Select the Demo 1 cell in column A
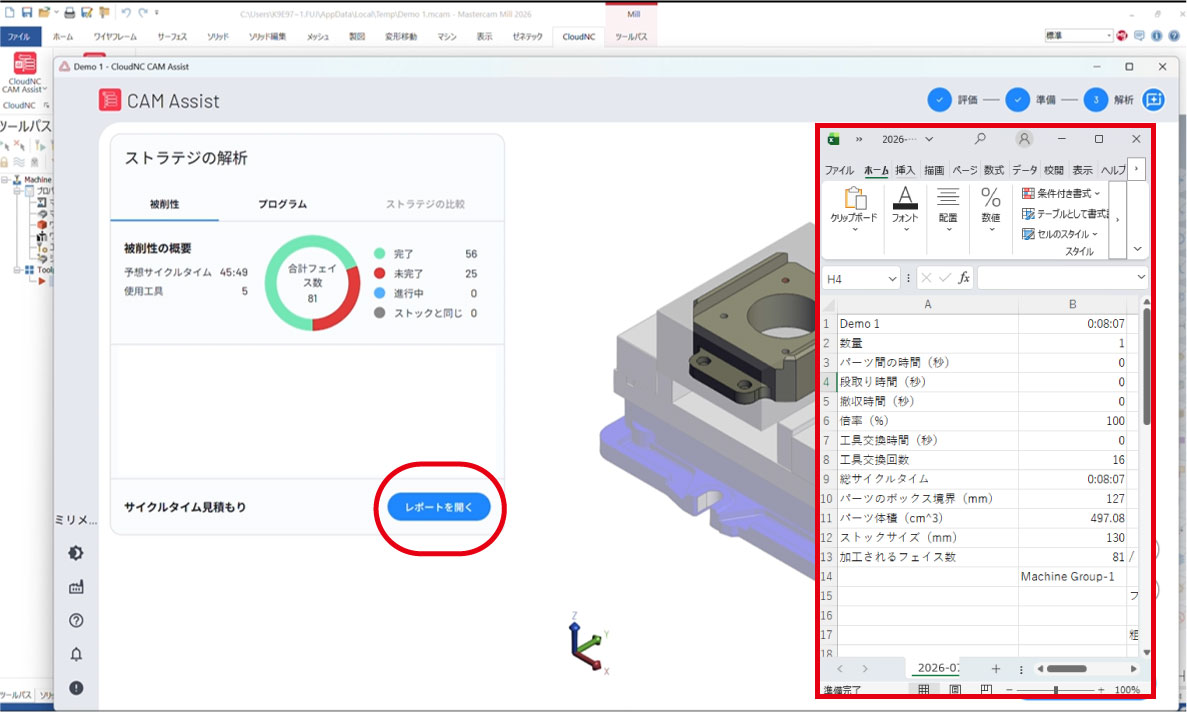 point(927,324)
